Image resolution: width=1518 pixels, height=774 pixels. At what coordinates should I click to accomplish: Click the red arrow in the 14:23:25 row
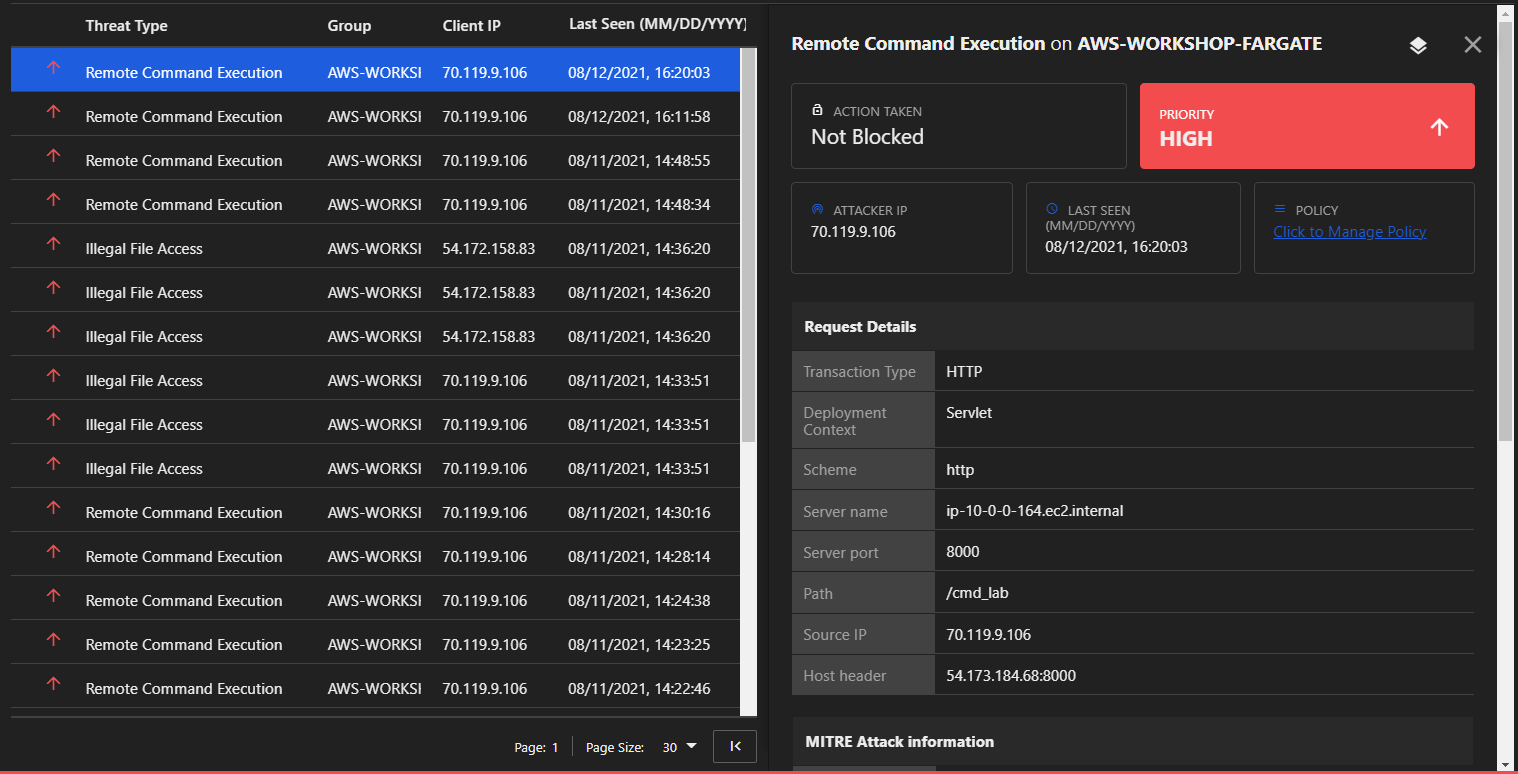54,640
